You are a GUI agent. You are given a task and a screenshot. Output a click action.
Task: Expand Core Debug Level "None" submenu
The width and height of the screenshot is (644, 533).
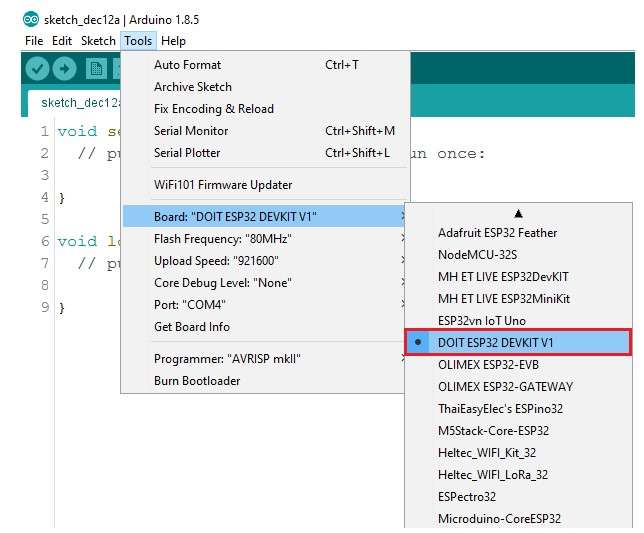tap(264, 283)
